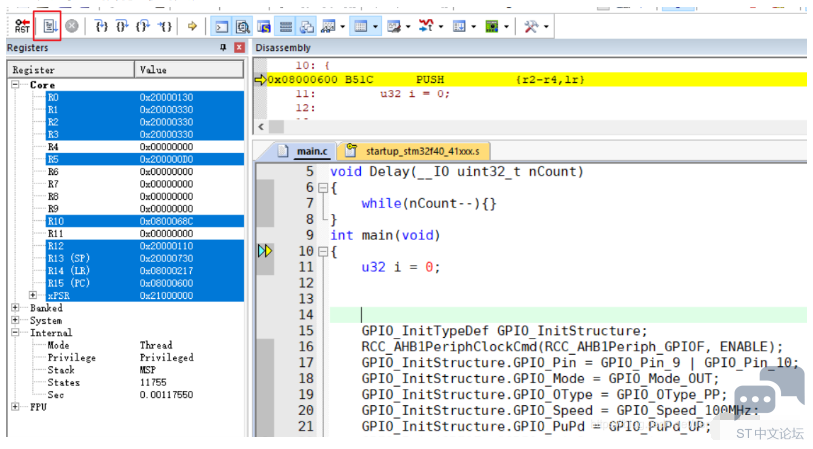
Task: Select R15 (PC) register row
Action: [x=145, y=283]
